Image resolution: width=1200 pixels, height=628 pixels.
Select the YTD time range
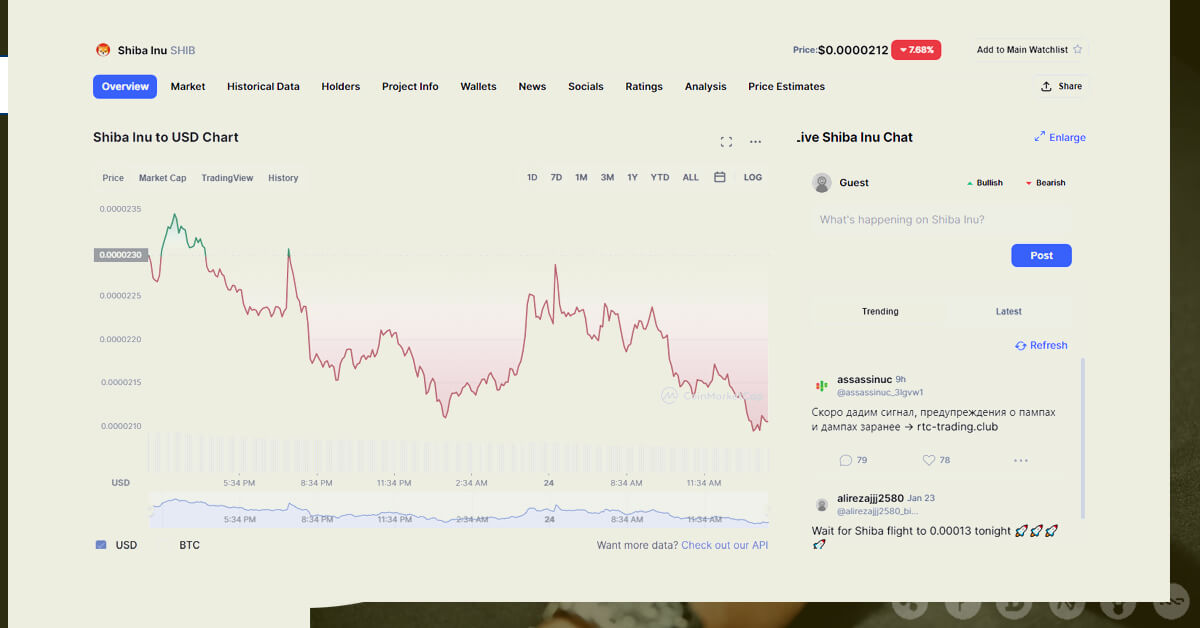[x=660, y=177]
